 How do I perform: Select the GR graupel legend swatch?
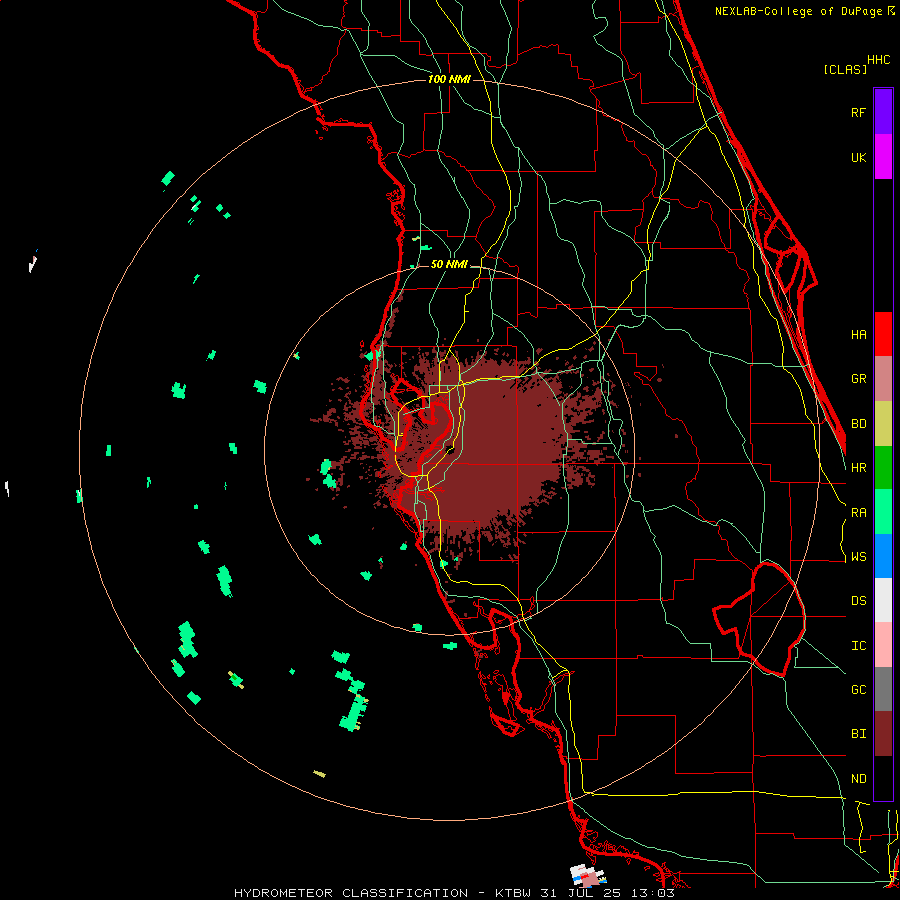[883, 379]
